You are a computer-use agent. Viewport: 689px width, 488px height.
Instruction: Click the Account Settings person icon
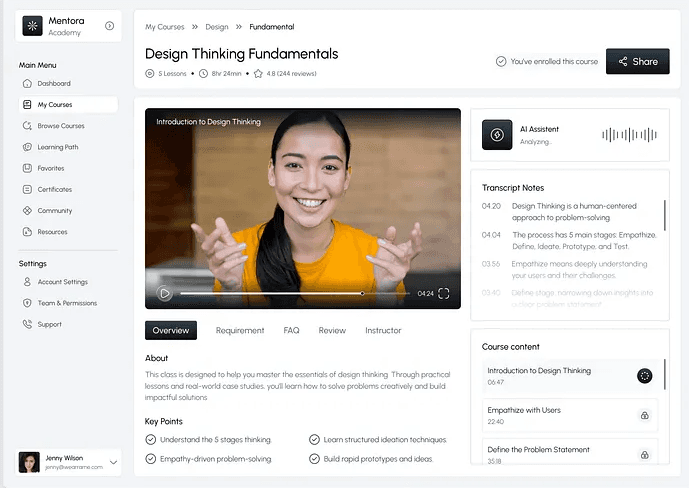coord(27,282)
